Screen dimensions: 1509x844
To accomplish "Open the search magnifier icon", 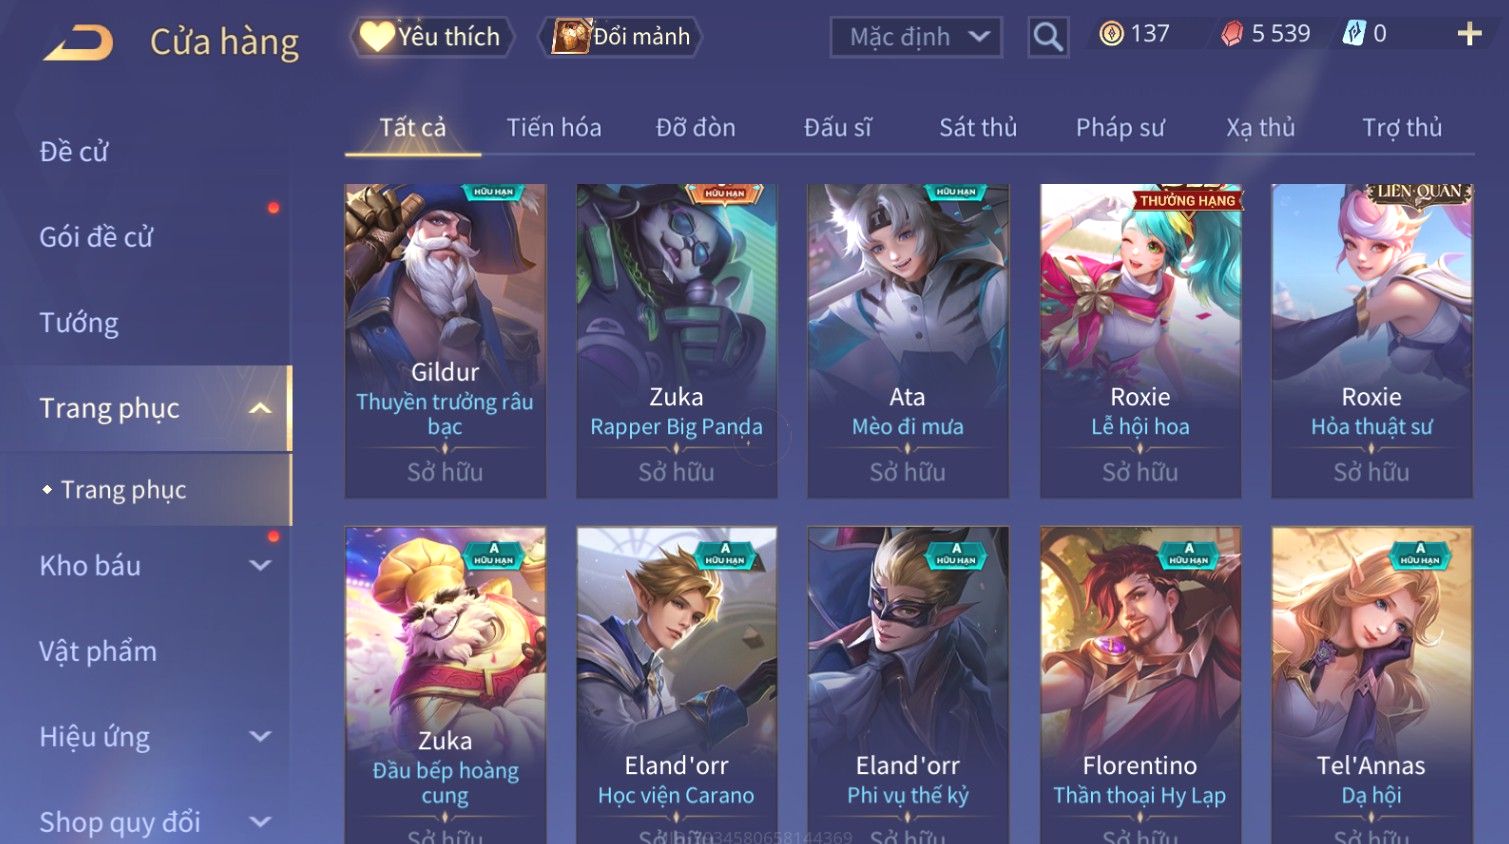I will pos(1048,37).
